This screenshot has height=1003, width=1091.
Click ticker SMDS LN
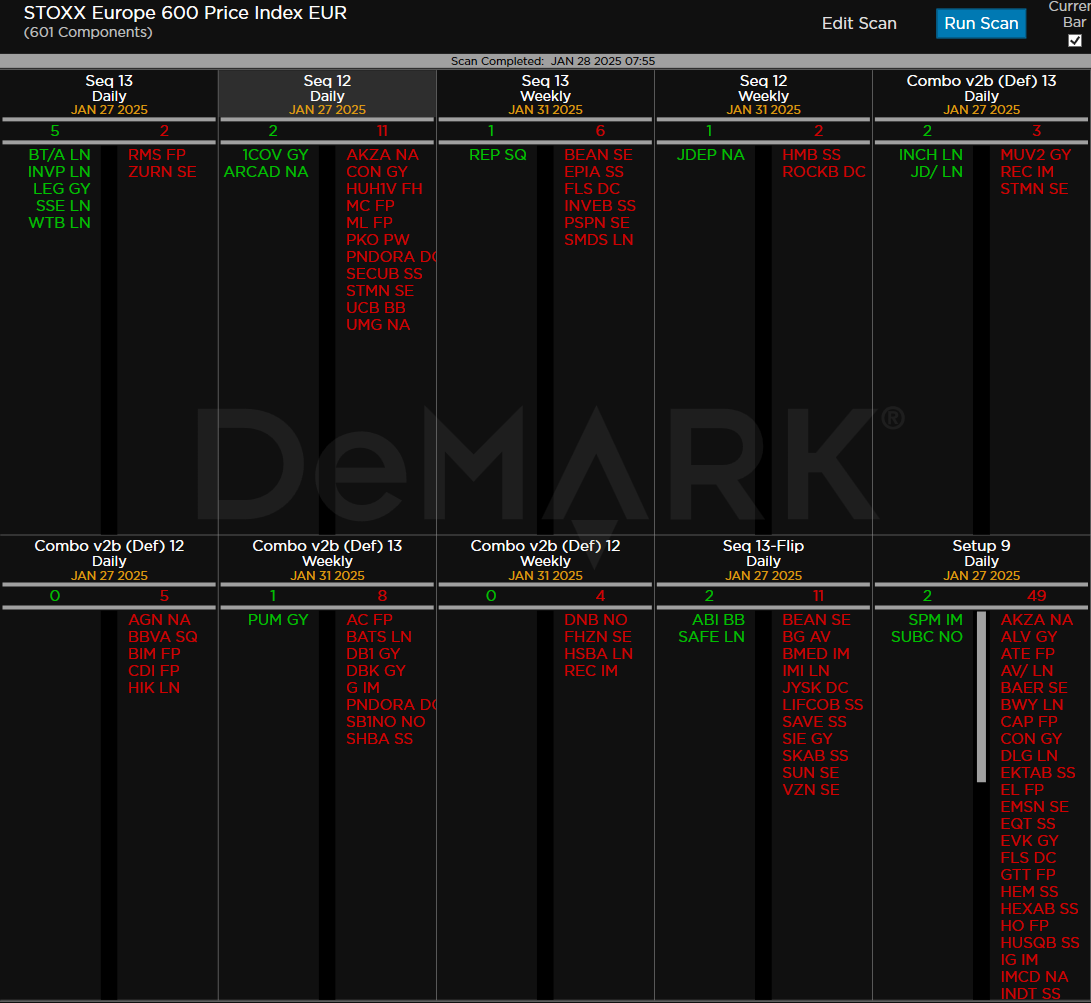[598, 240]
